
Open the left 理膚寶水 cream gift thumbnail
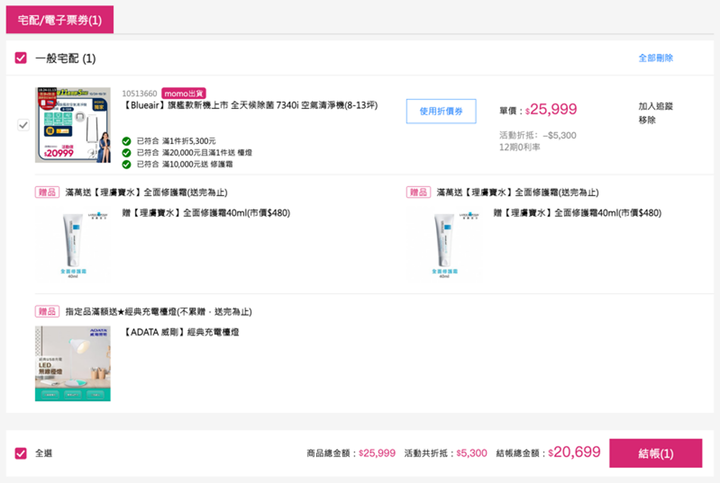click(73, 243)
